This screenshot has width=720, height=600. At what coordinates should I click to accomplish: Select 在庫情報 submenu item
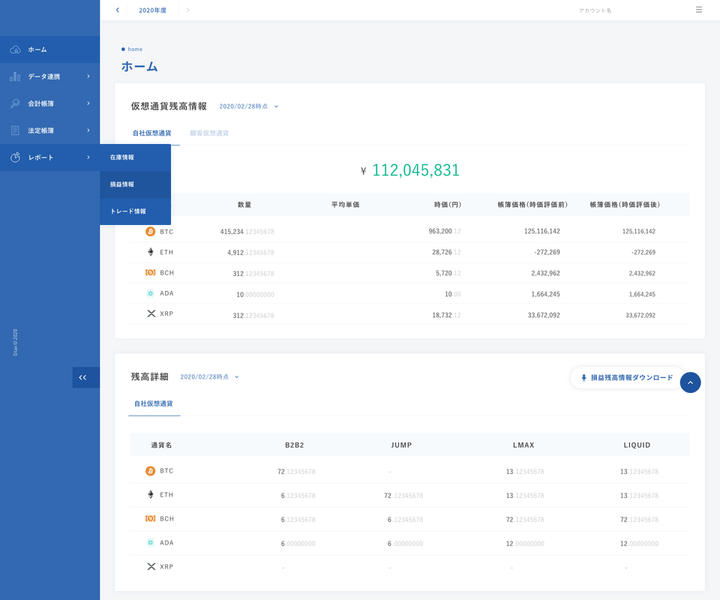coord(135,157)
